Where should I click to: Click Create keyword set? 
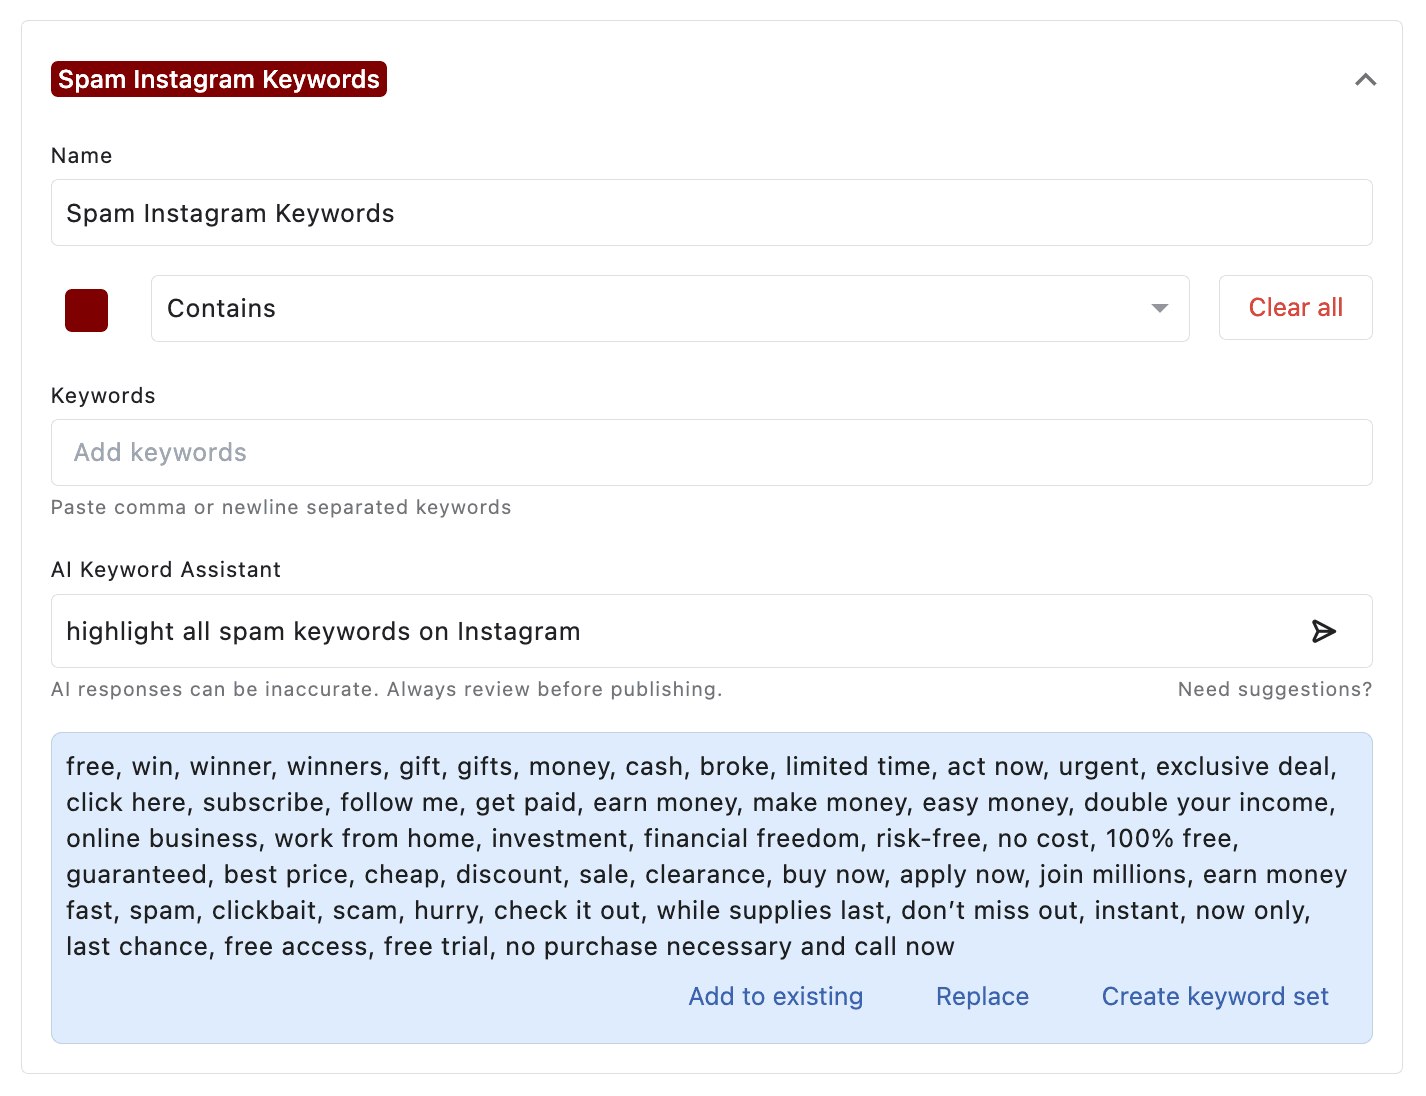pyautogui.click(x=1214, y=997)
